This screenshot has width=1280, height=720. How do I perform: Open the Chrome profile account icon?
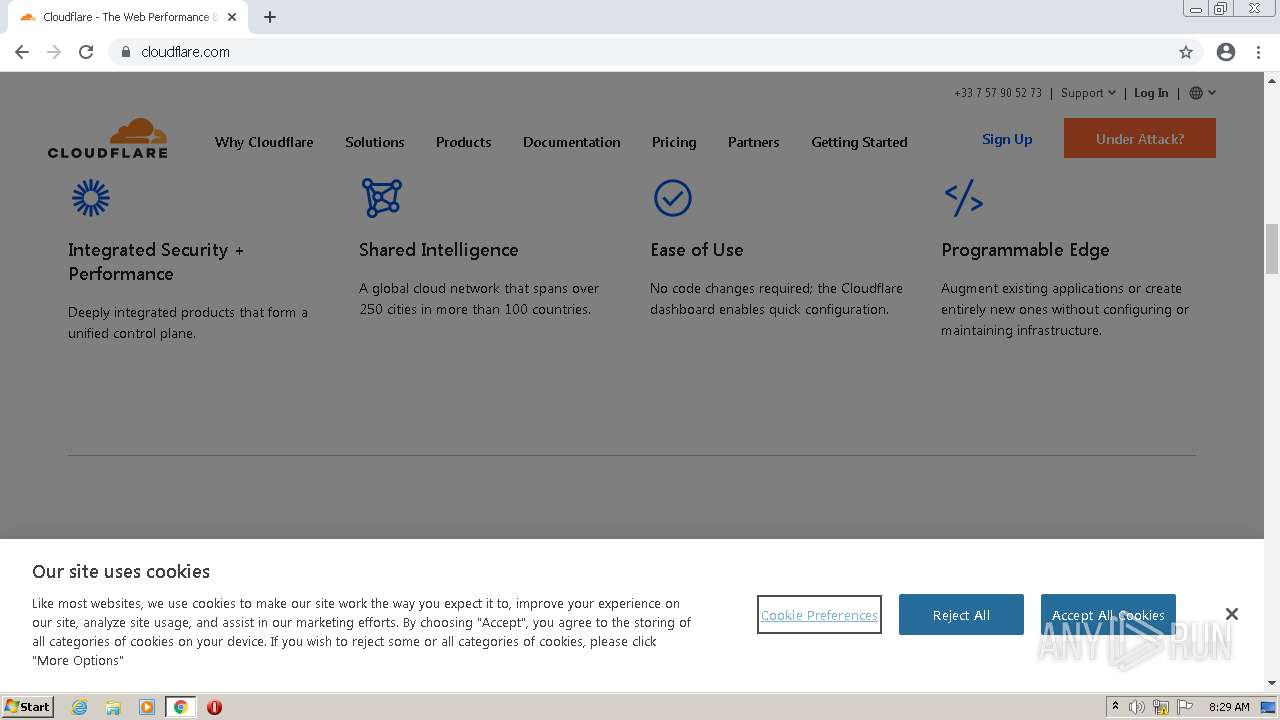(1226, 52)
